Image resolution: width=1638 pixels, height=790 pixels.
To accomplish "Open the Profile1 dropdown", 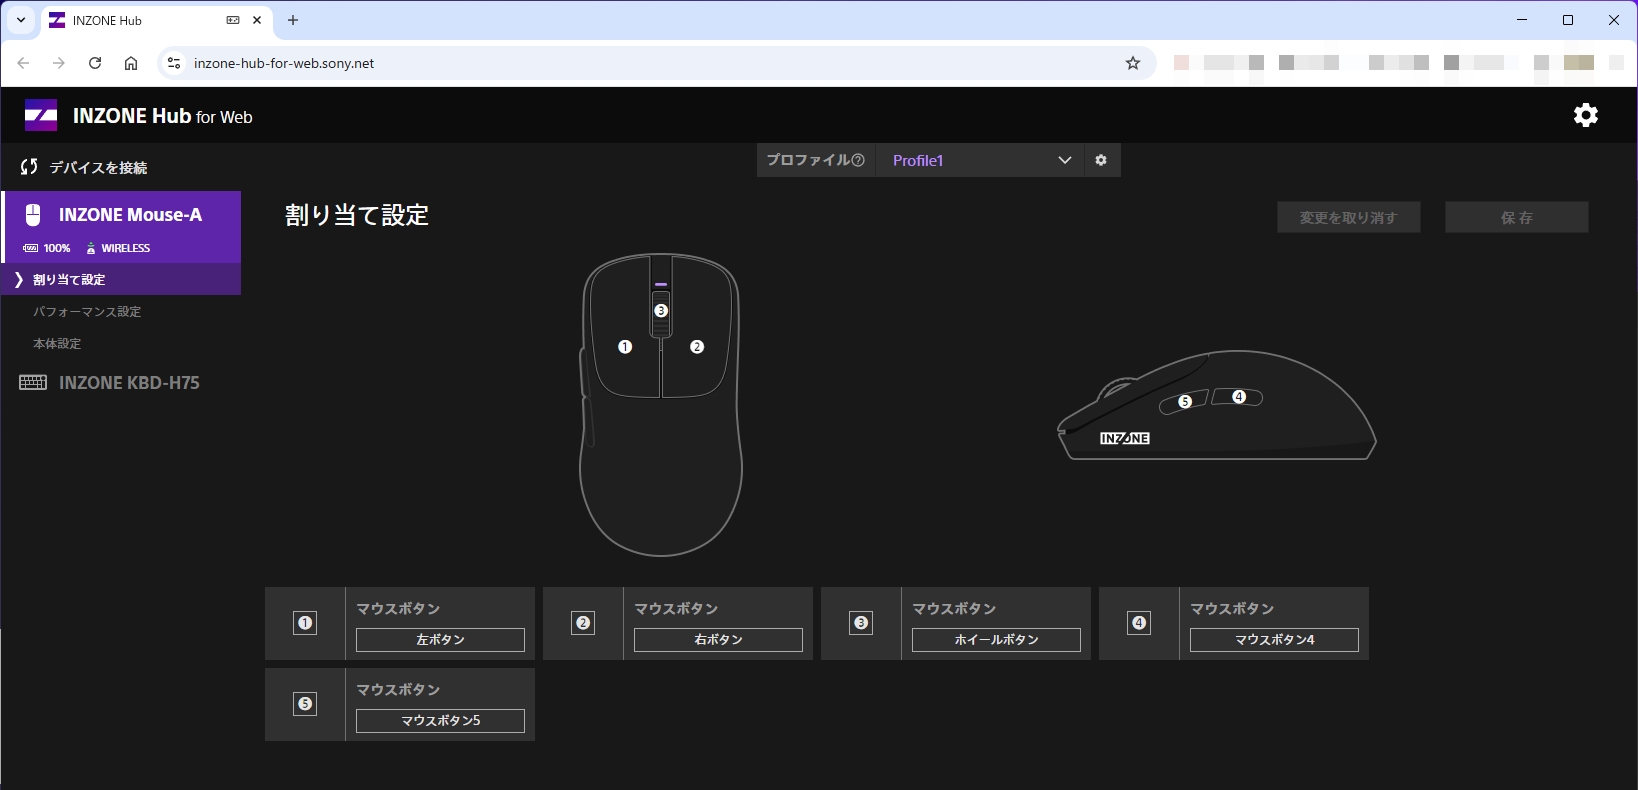I will tap(979, 160).
